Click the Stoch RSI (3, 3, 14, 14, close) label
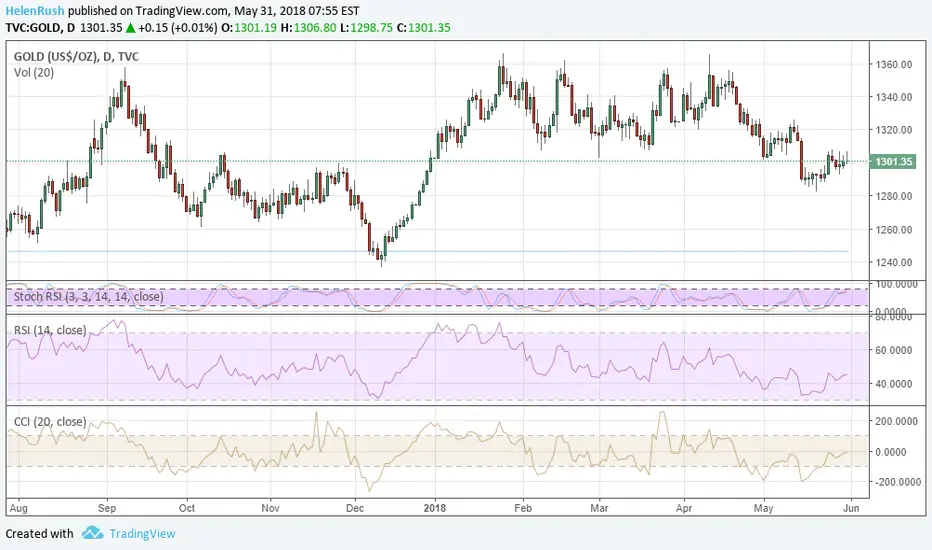The height and width of the screenshot is (550, 932). (x=89, y=296)
